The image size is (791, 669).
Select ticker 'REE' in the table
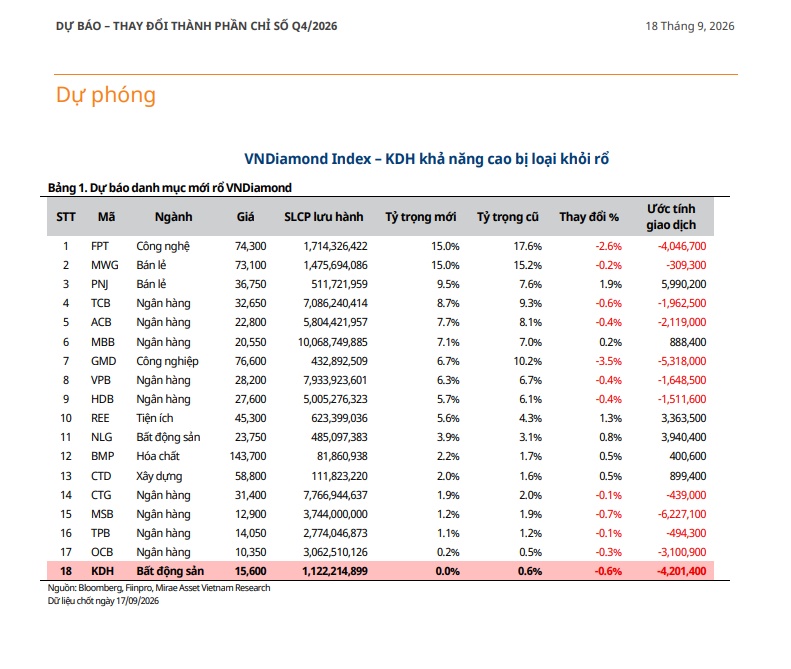[100, 418]
